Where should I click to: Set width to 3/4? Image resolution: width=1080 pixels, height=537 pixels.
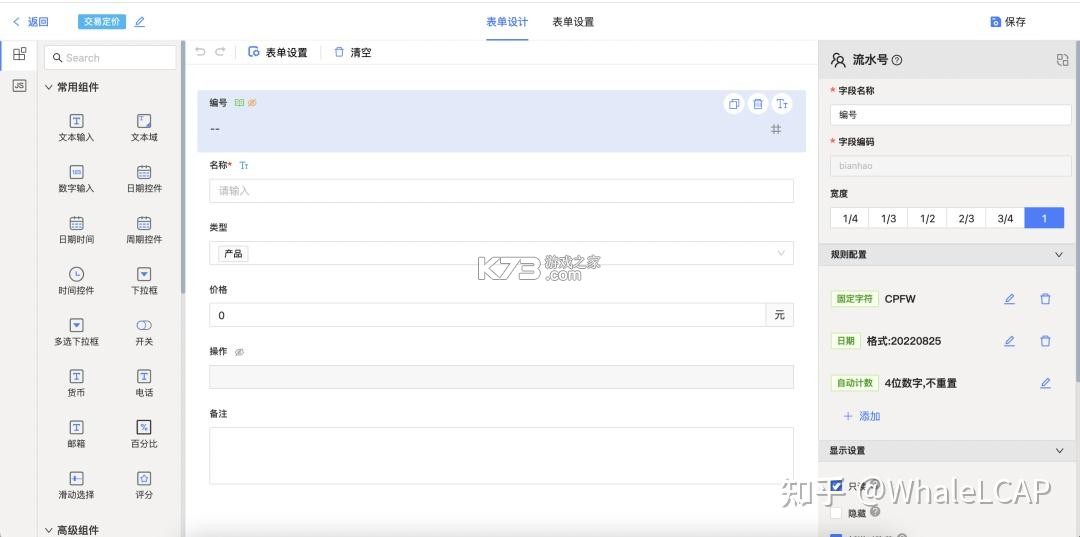1005,218
